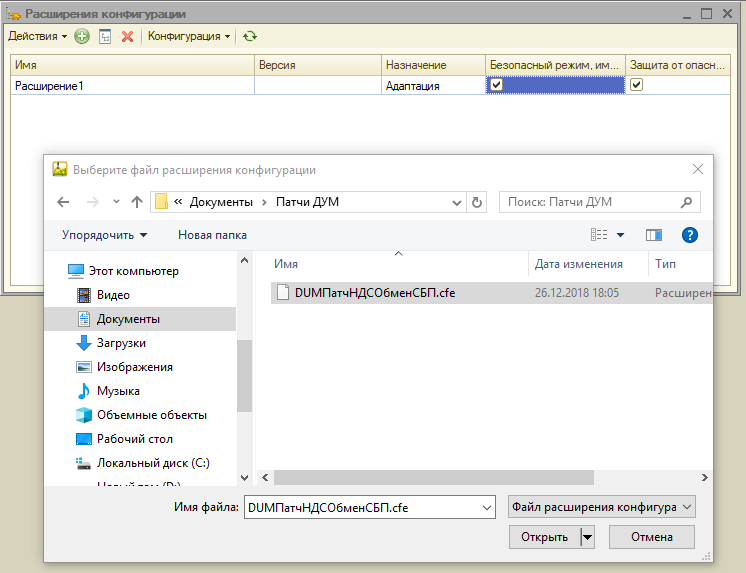Open the Упорядочить dropdown menu

click(x=105, y=235)
